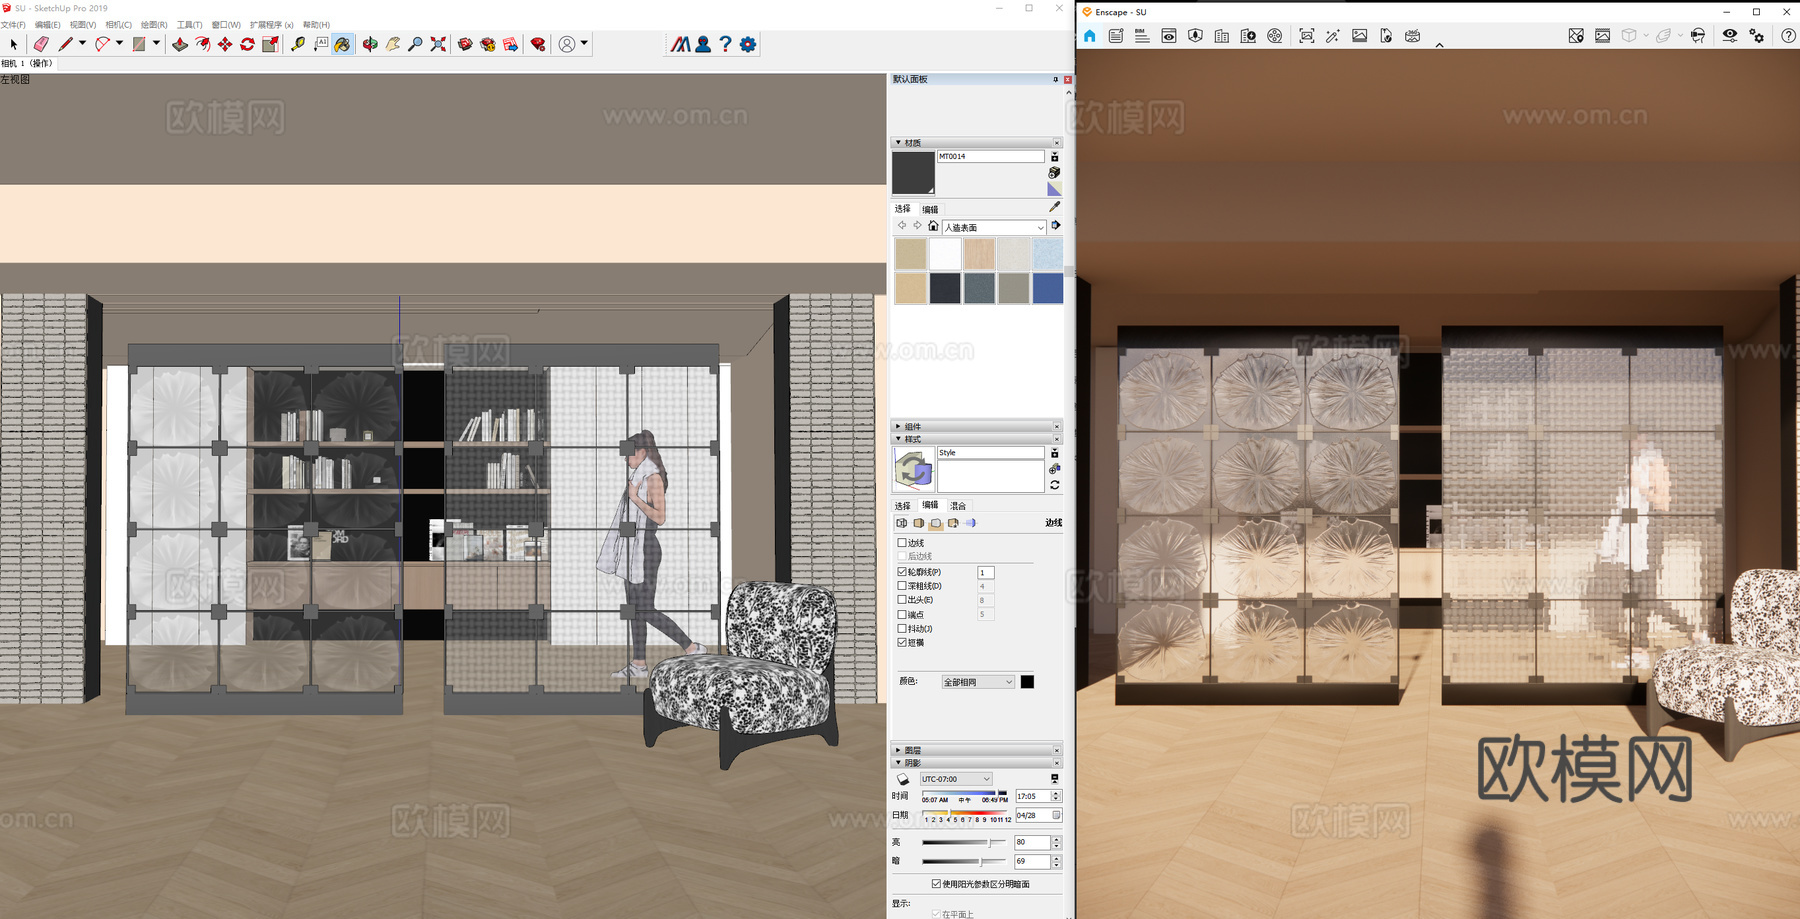
Task: Click the Zoom Extents tool
Action: [438, 44]
